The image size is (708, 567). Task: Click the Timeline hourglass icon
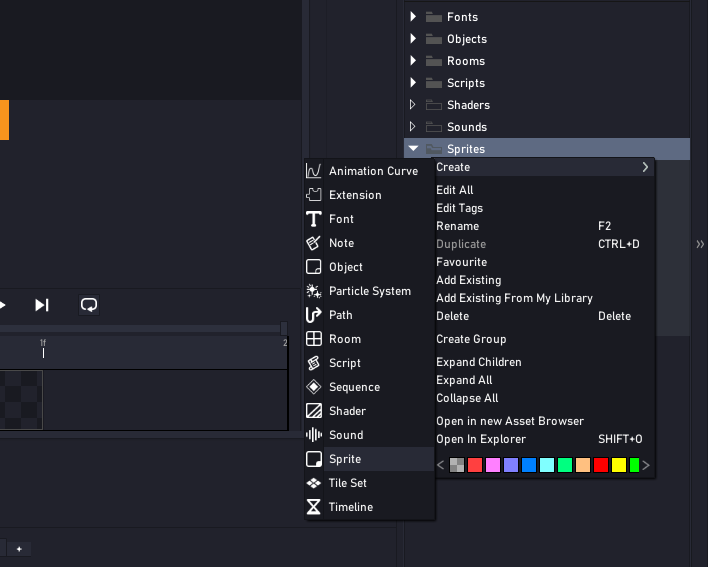point(314,507)
